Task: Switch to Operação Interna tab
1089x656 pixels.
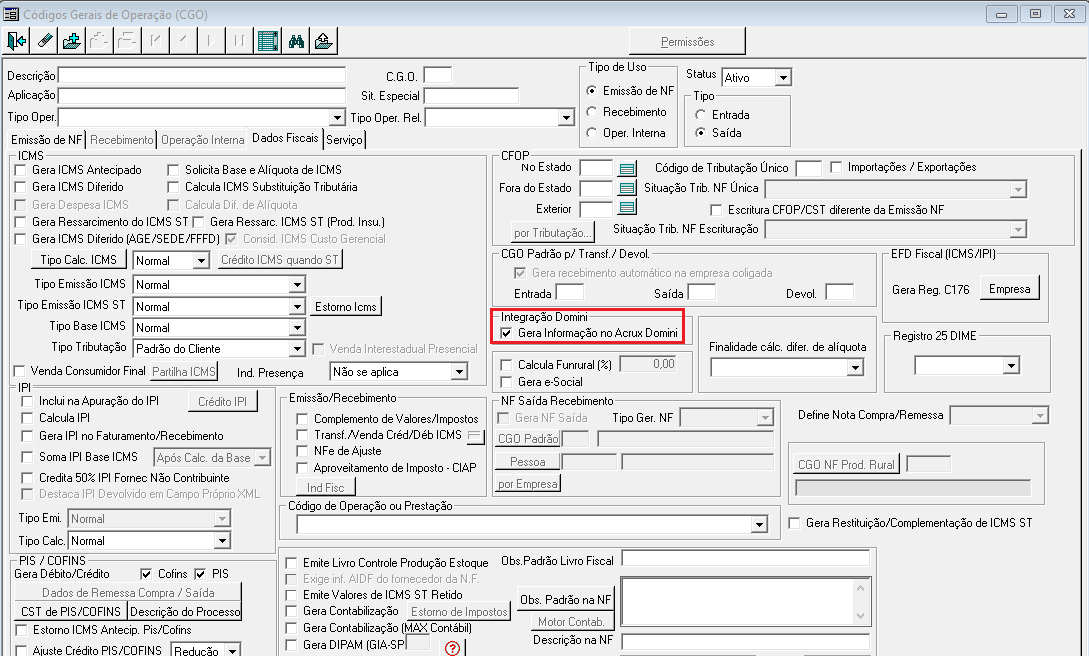Action: pyautogui.click(x=203, y=140)
